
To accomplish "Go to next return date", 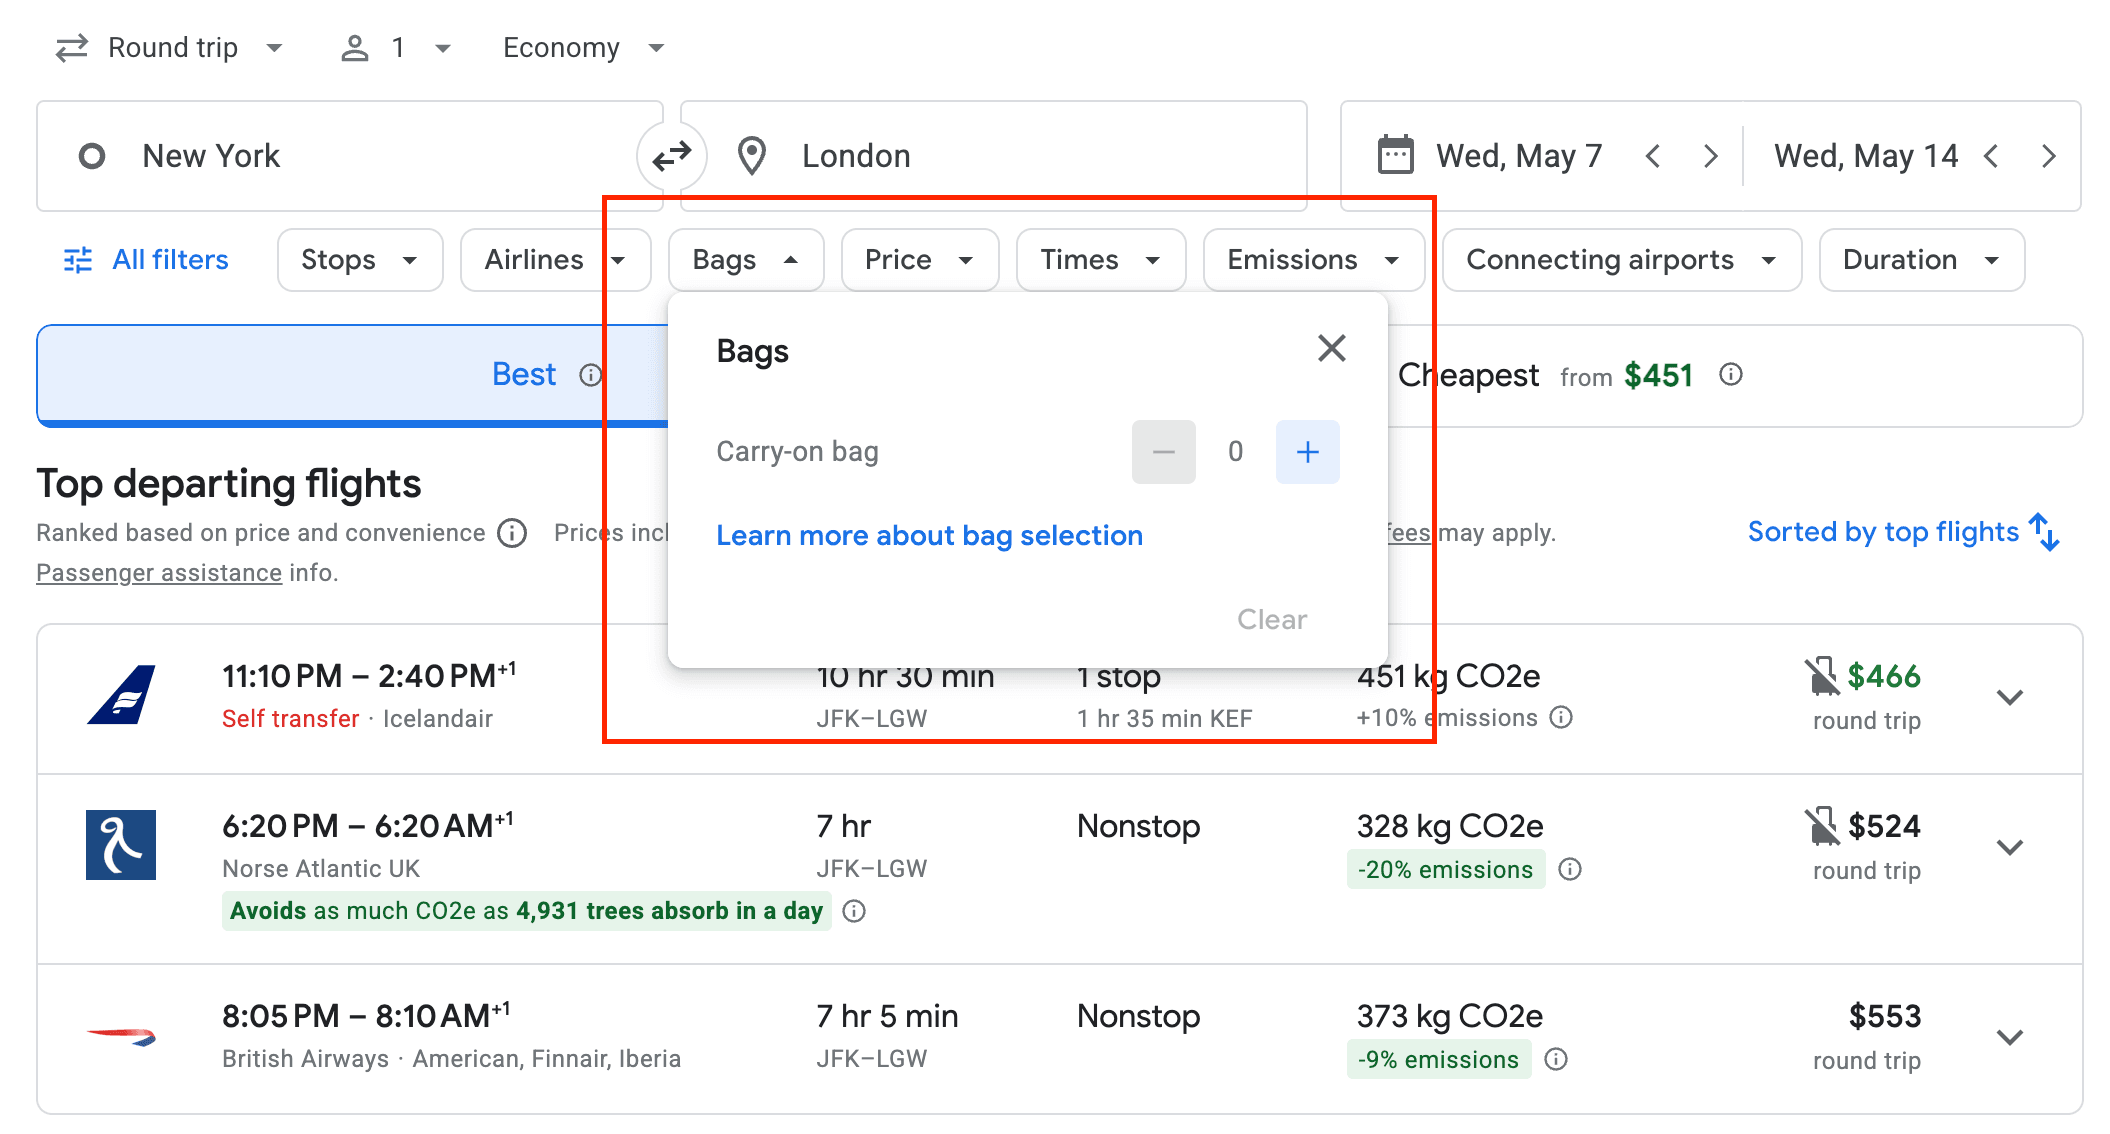I will [x=2049, y=156].
